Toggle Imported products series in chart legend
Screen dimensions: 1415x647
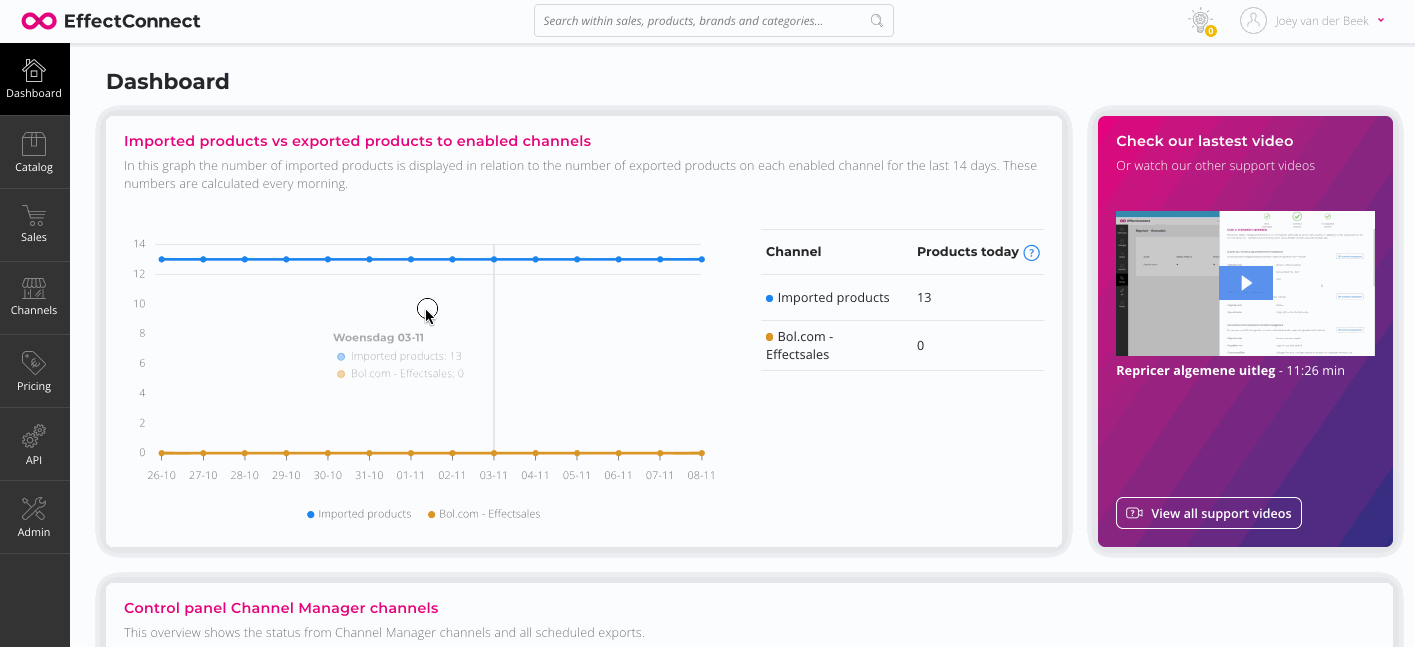[359, 514]
